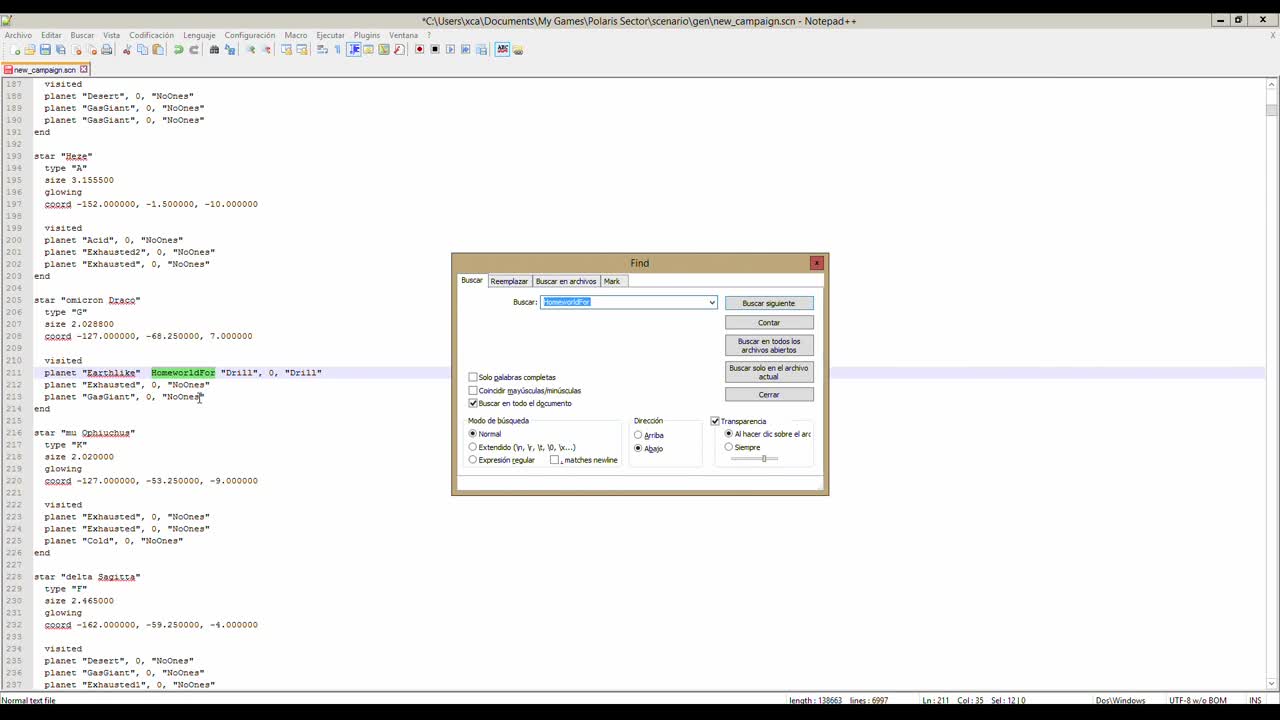Viewport: 1280px width, 720px height.
Task: Open the Codificación menu
Action: (x=151, y=35)
